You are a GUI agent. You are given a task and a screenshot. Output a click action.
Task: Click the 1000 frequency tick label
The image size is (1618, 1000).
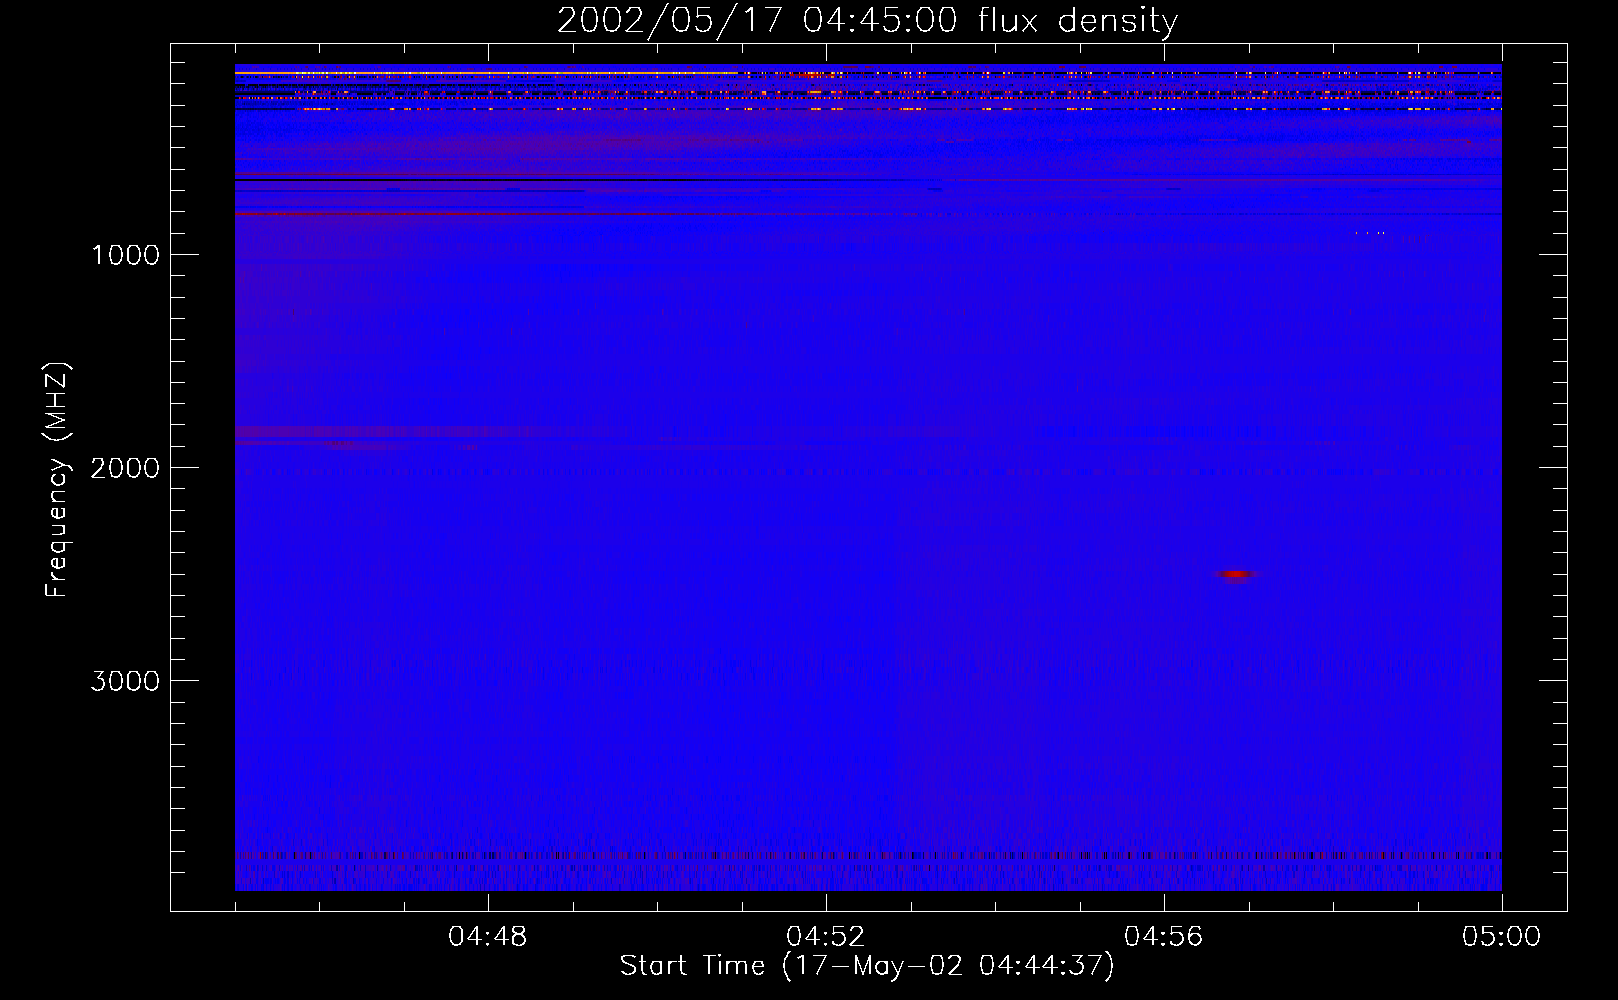[x=125, y=255]
